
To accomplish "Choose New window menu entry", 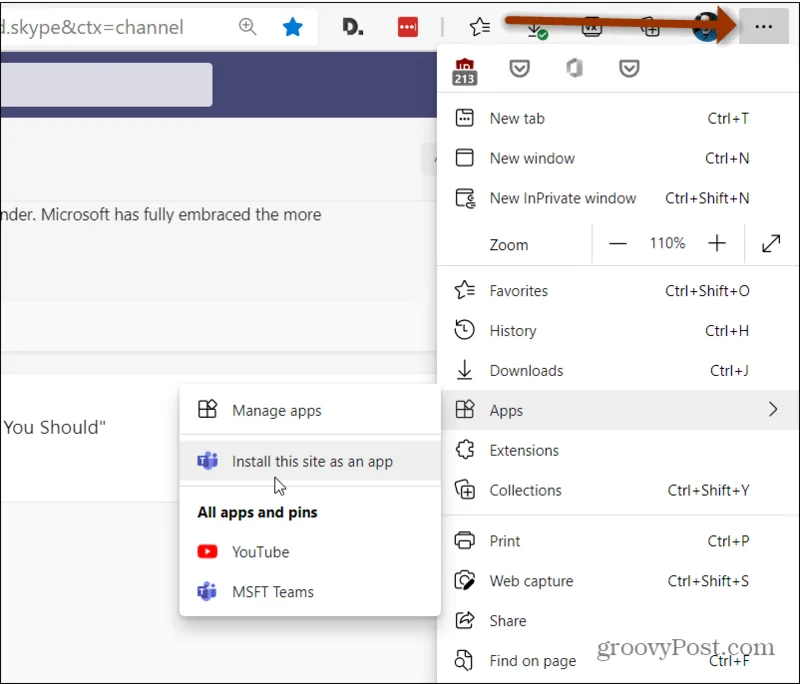I will click(x=618, y=158).
